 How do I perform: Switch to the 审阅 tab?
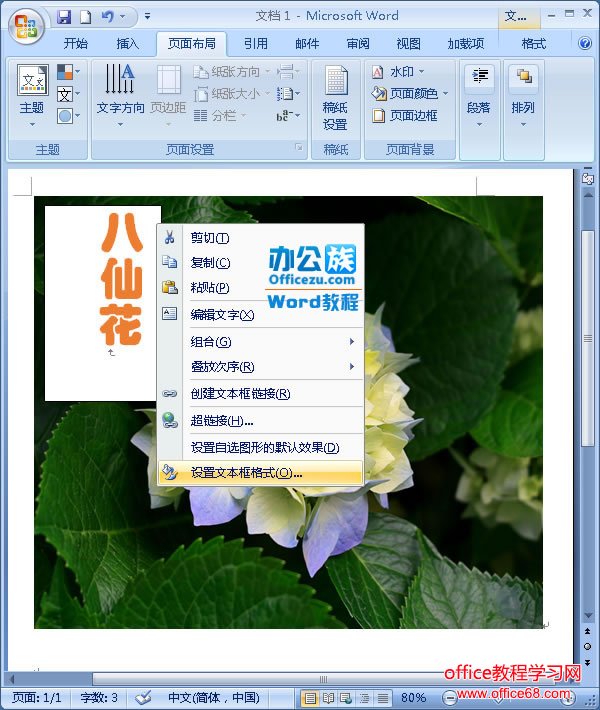(358, 43)
